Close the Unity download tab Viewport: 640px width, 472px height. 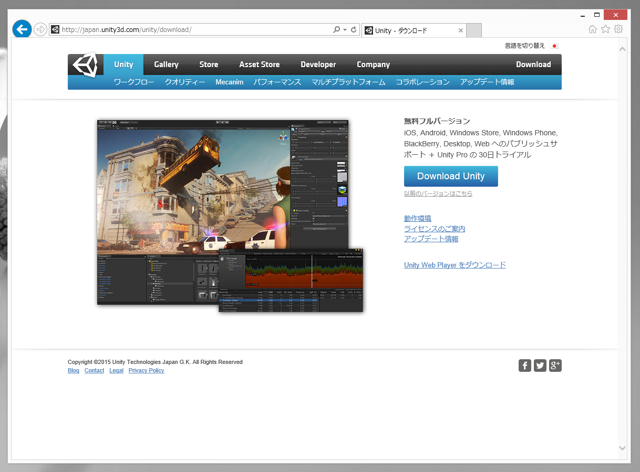(460, 30)
